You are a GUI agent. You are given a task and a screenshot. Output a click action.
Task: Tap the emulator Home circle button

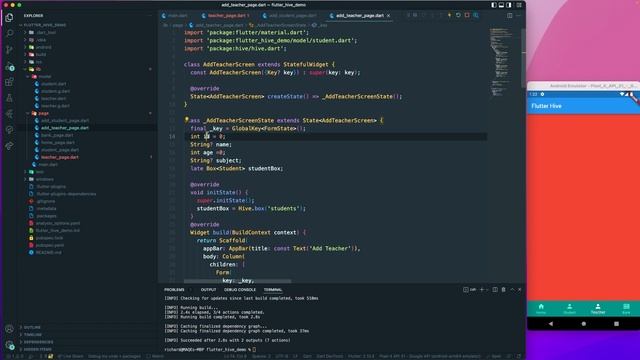click(584, 323)
